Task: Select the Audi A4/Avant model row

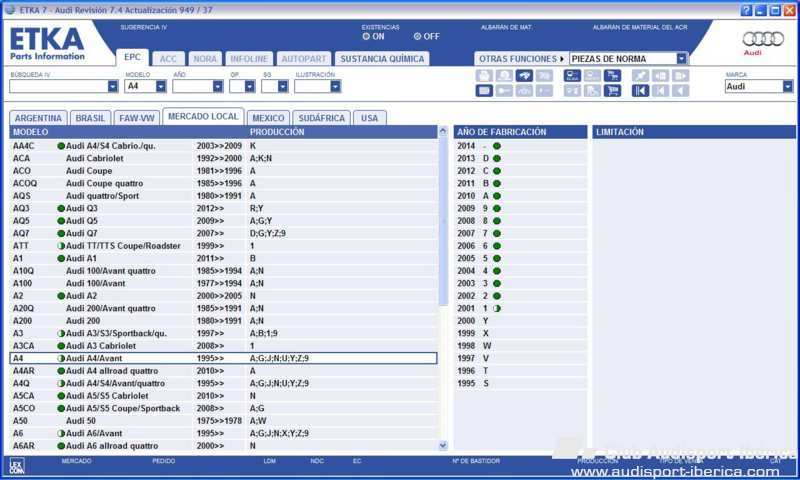Action: [x=223, y=359]
